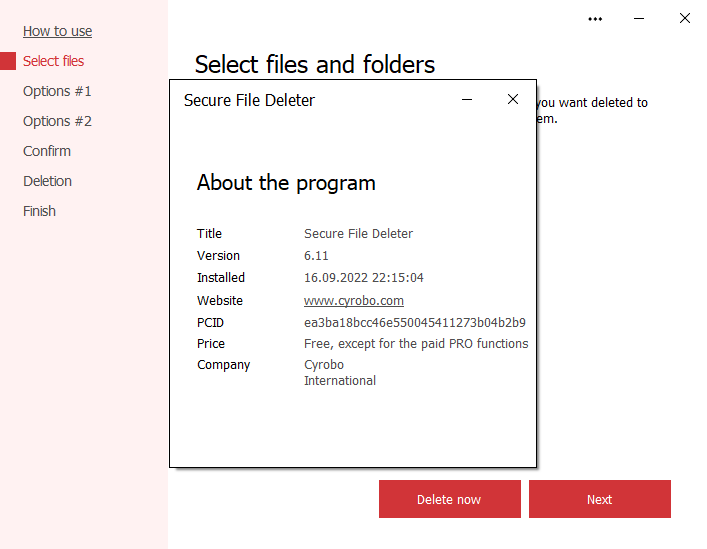Click the Delete now button
The width and height of the screenshot is (707, 549).
[450, 499]
